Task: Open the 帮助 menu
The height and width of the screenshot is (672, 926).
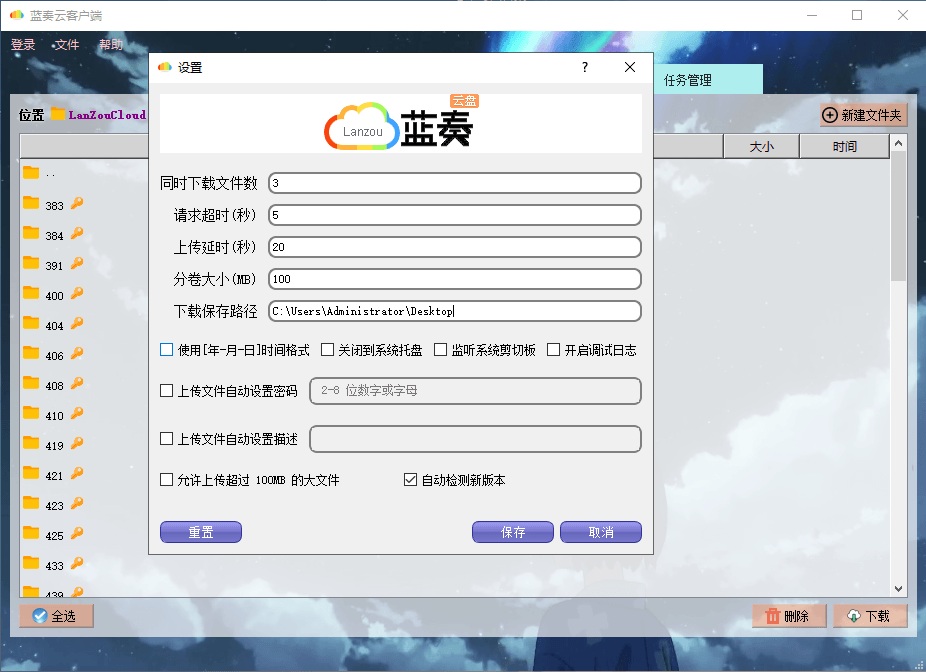Action: [111, 45]
